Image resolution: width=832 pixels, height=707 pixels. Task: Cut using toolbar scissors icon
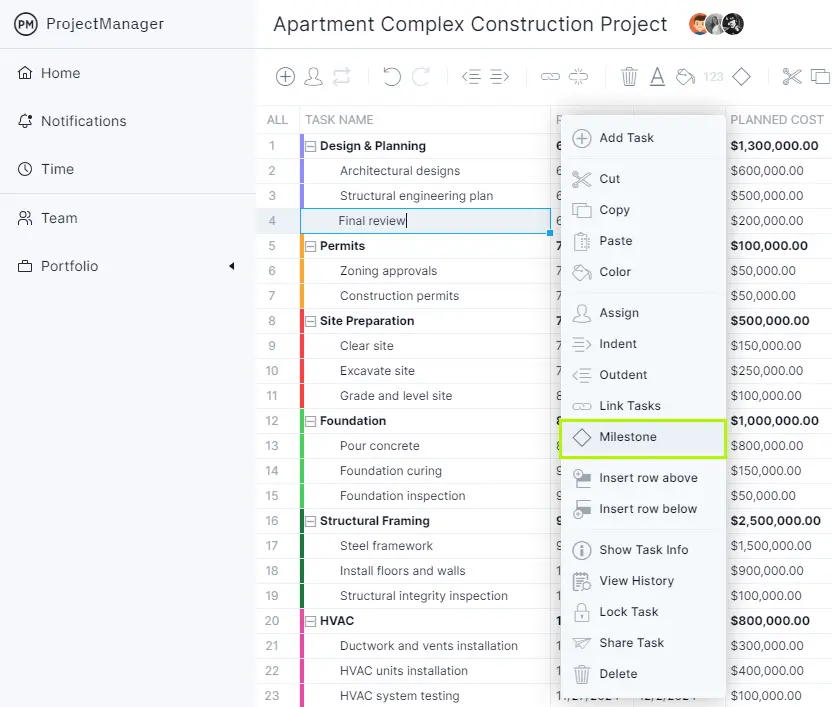click(792, 77)
